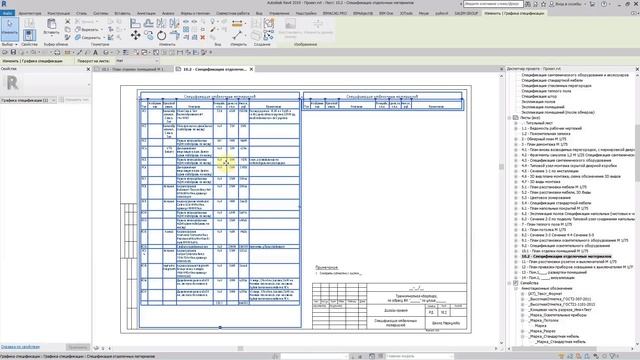Collapse the '_Марка_Потолки' family node

pos(522,320)
